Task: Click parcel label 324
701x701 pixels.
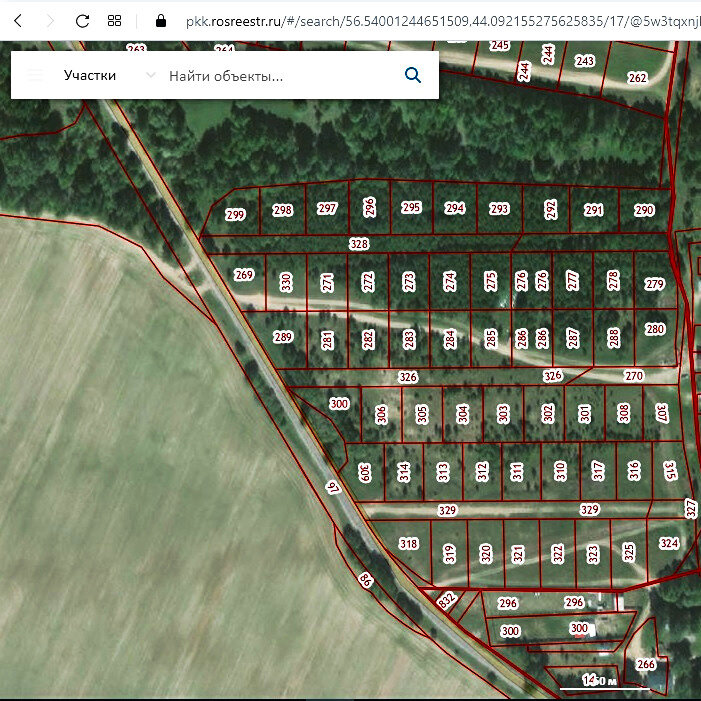Action: tap(669, 543)
